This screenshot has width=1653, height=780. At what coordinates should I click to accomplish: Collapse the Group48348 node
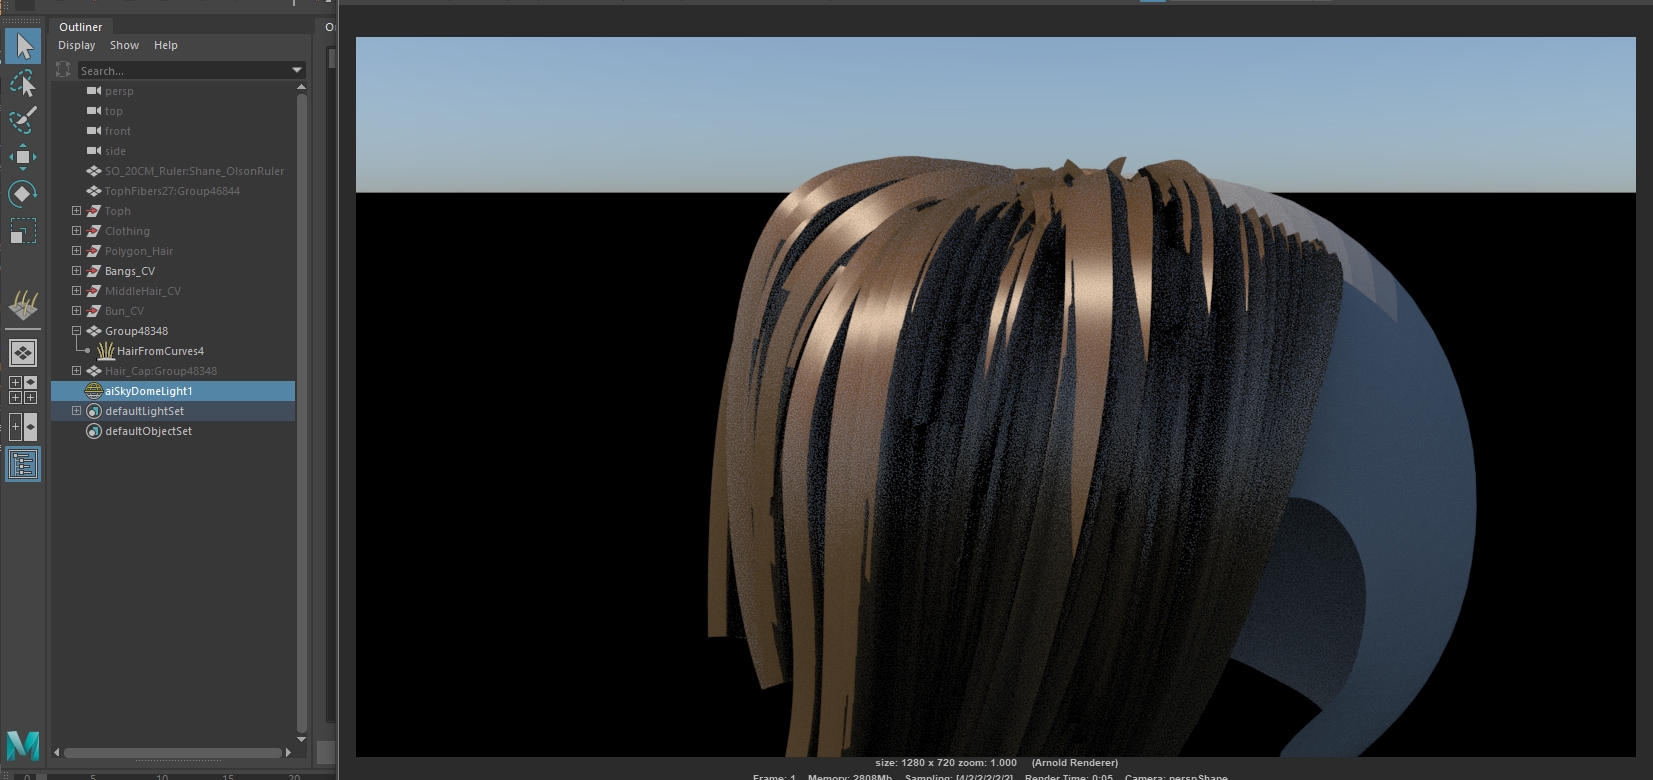click(76, 331)
